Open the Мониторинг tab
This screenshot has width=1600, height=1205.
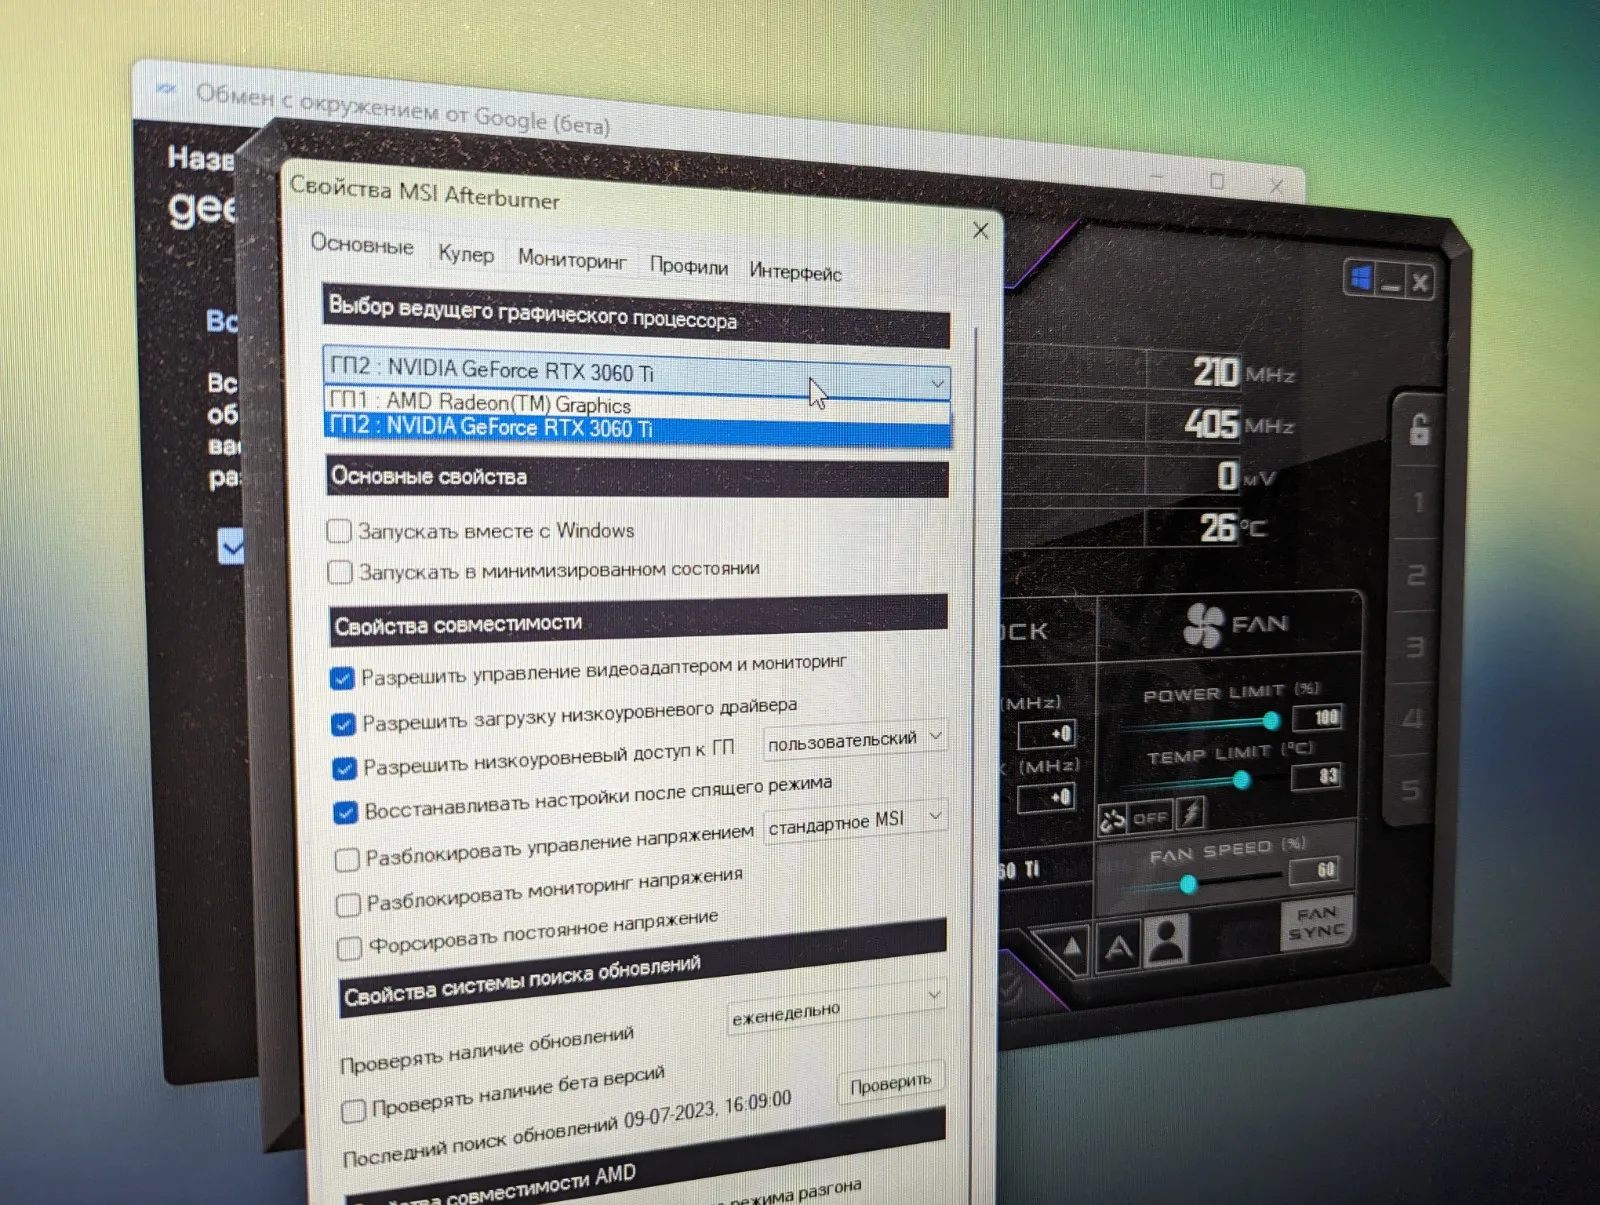tap(572, 259)
